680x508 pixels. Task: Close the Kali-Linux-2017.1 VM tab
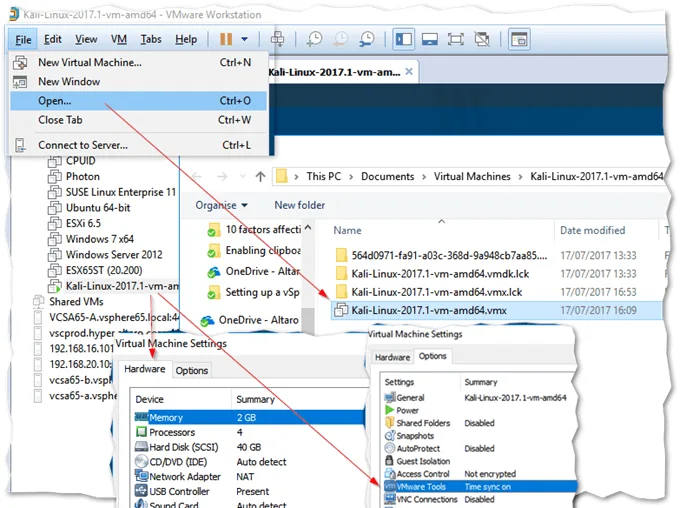coord(409,72)
